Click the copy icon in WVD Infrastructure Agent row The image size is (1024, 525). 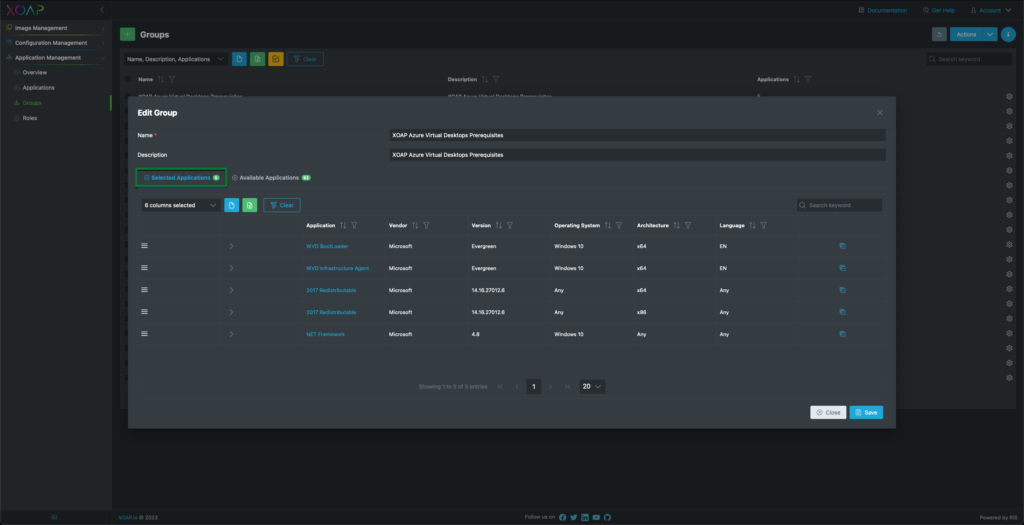click(x=842, y=268)
